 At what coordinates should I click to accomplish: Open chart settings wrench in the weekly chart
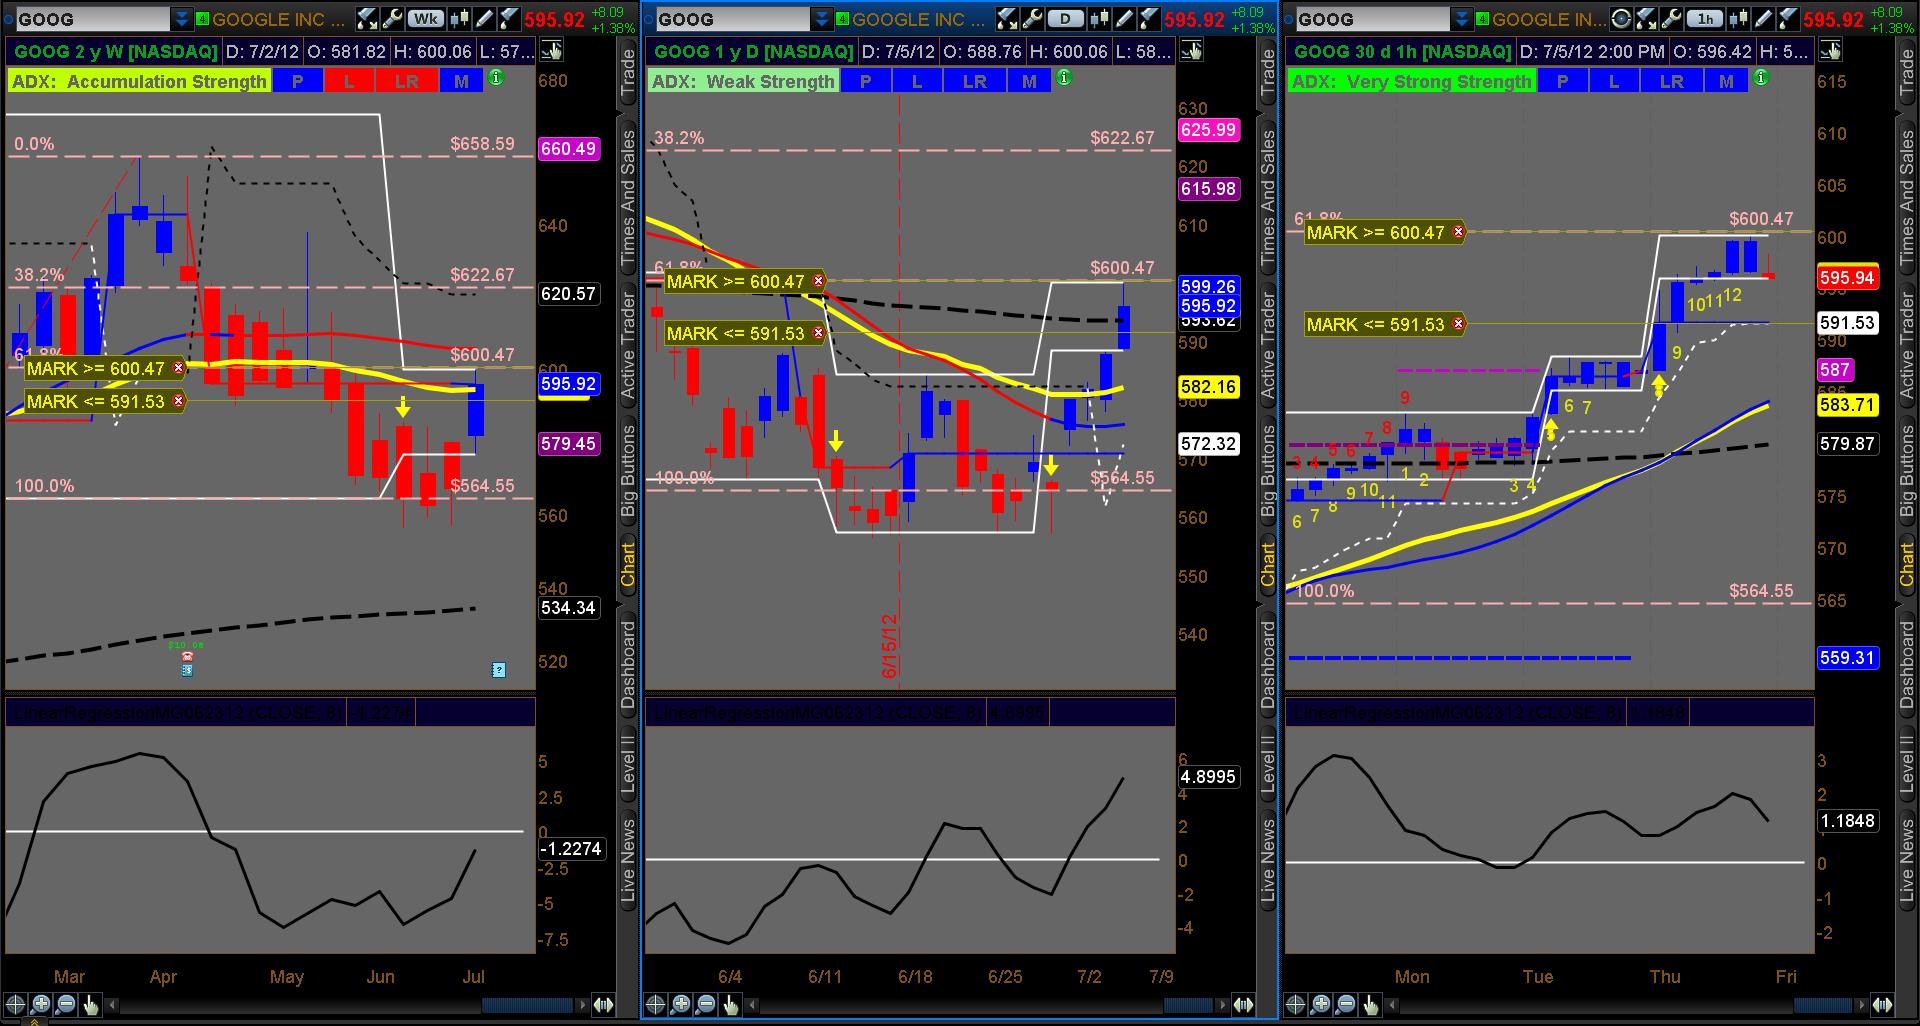(392, 19)
